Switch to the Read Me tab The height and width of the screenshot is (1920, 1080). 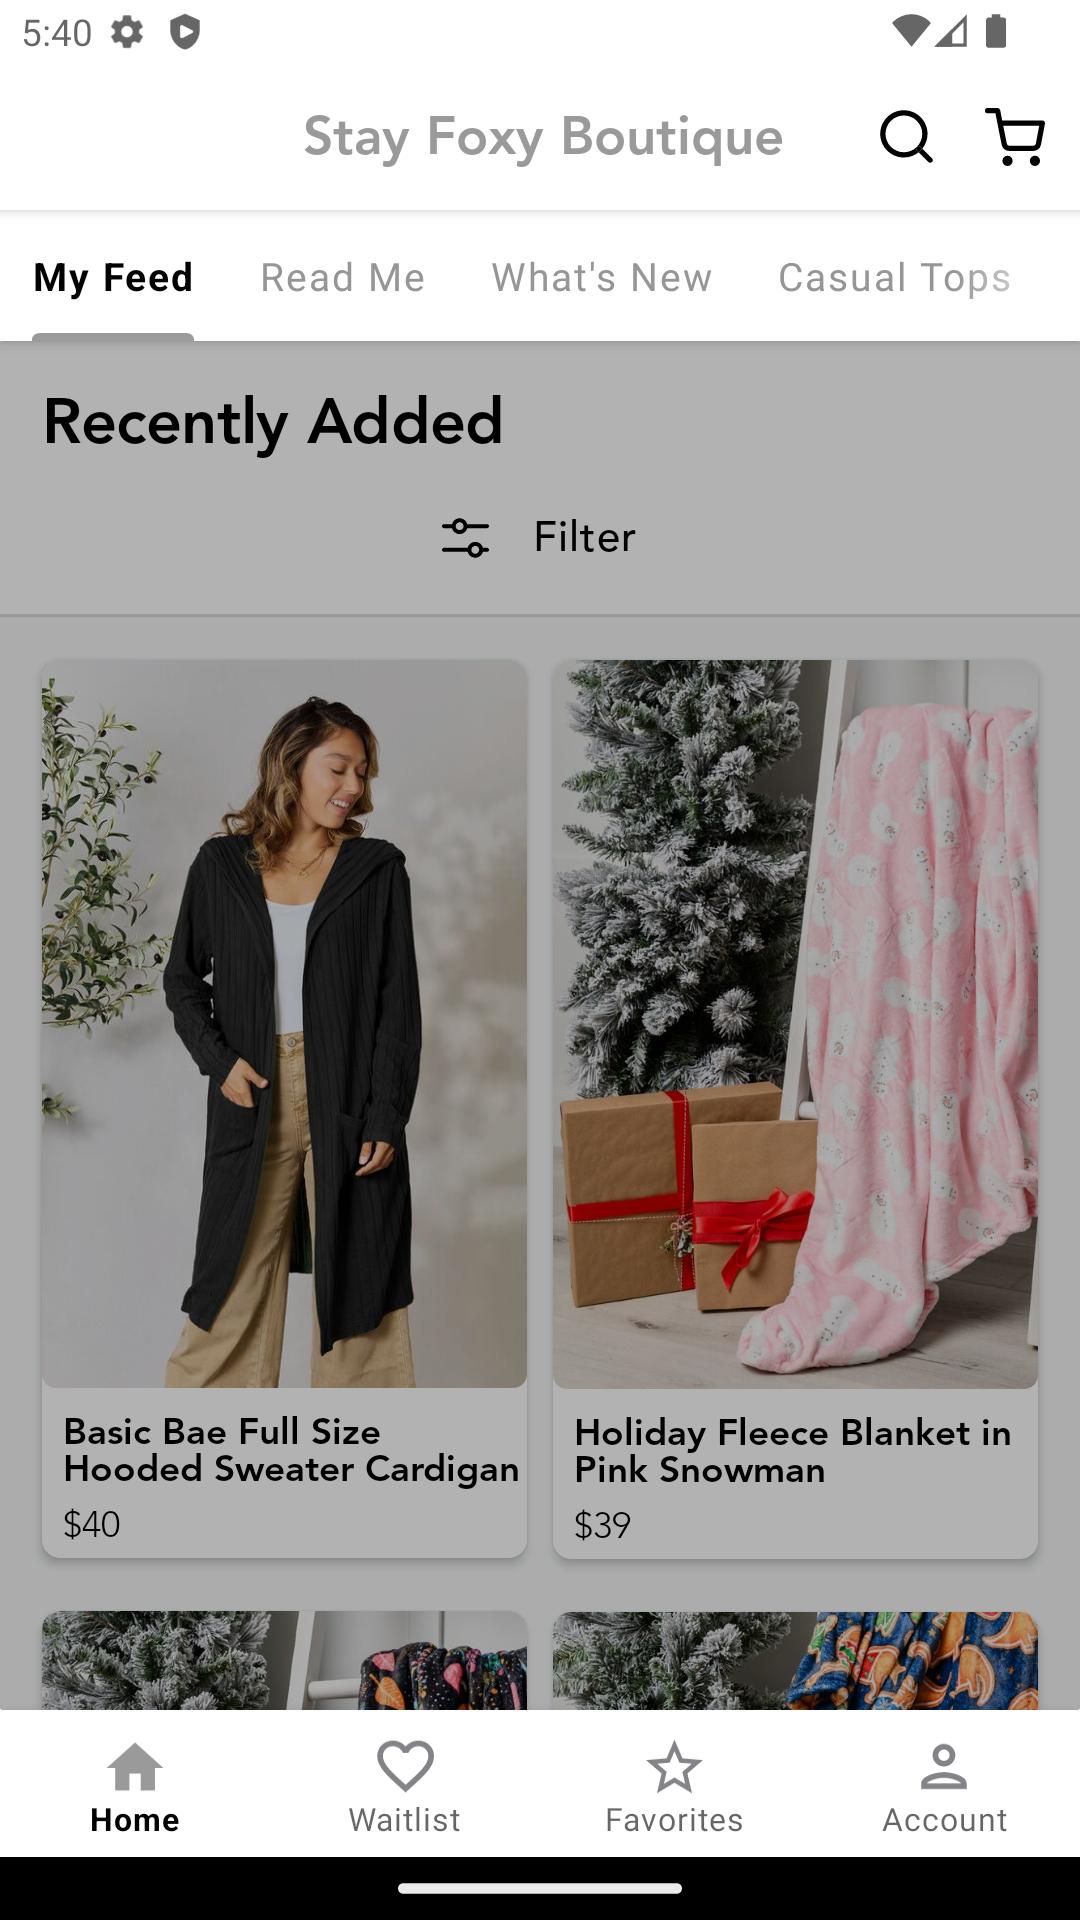point(343,277)
